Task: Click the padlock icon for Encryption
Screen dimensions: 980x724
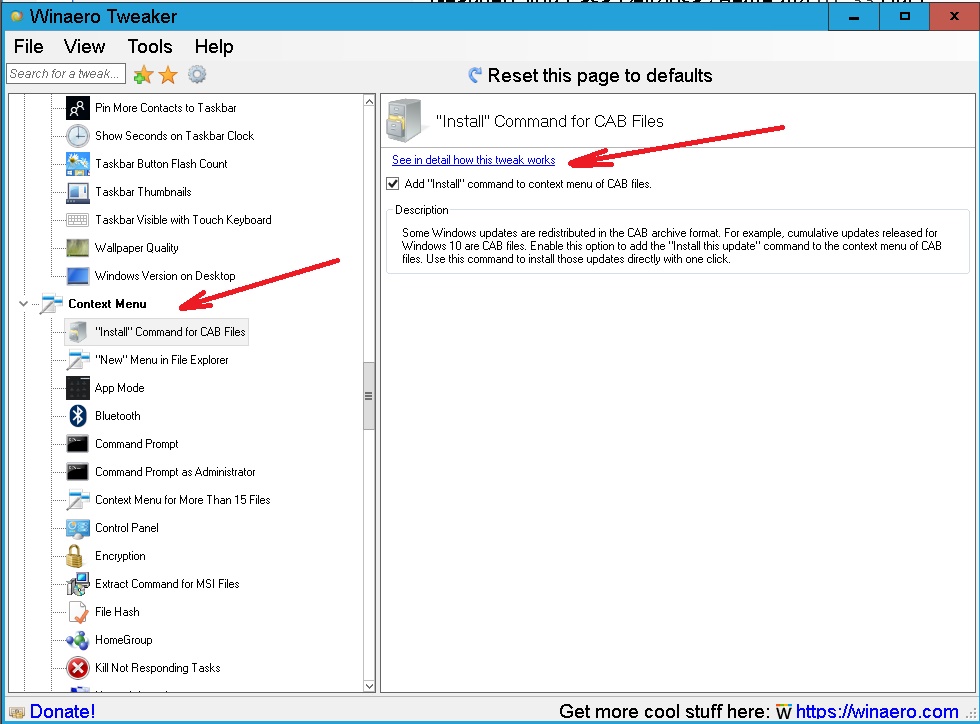Action: (74, 556)
